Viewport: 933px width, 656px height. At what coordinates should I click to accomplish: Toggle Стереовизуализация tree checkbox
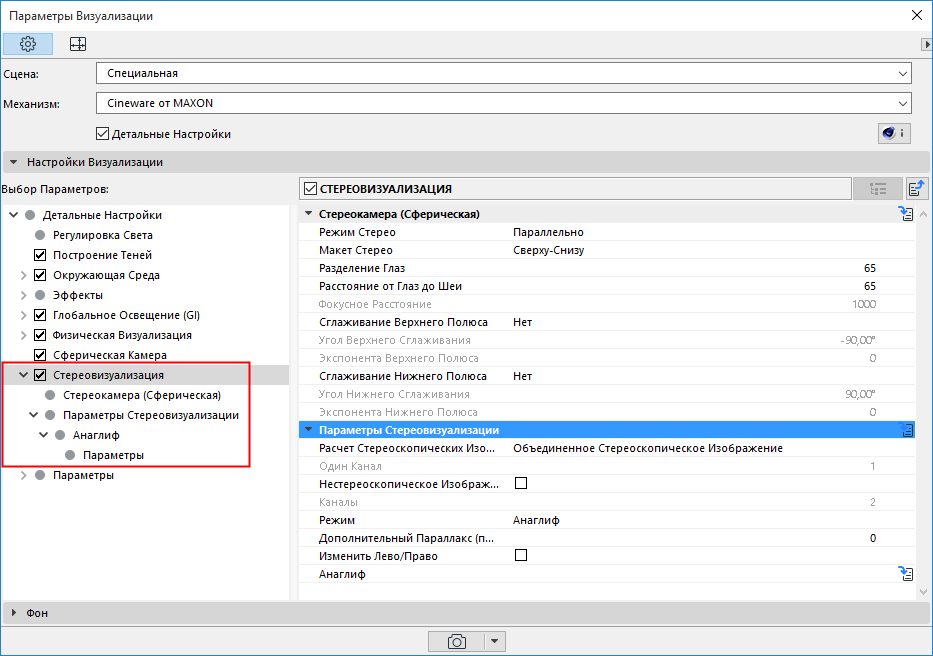coord(40,375)
